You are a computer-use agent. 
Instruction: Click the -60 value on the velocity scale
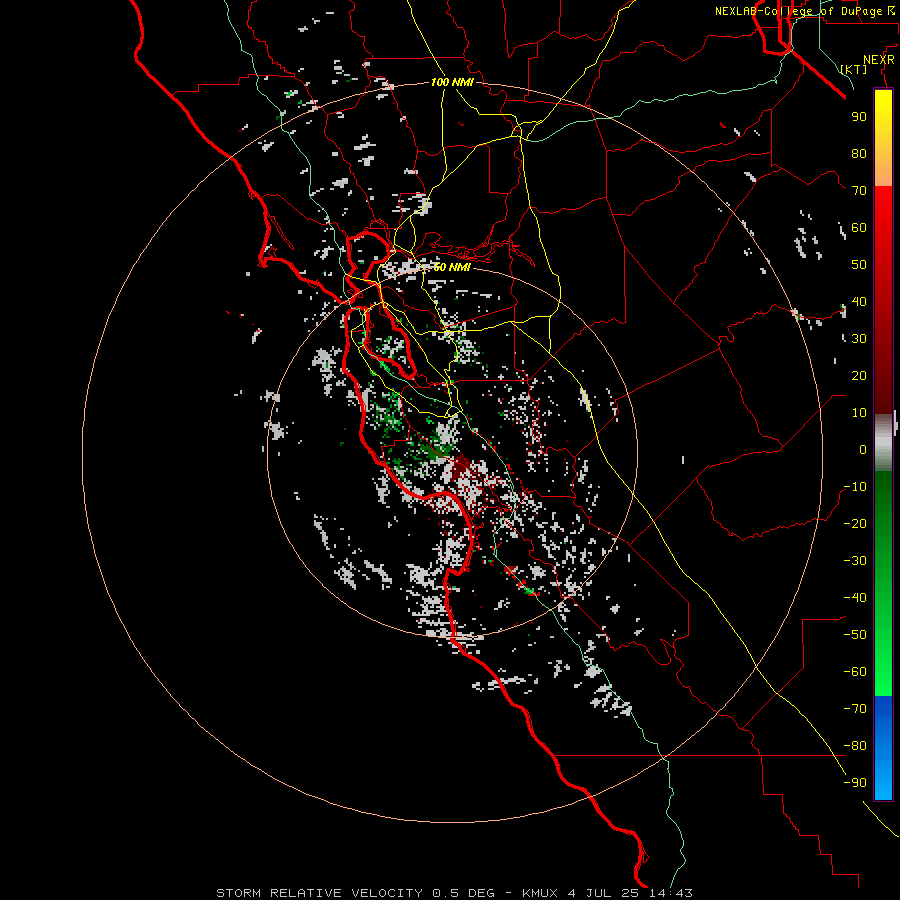[855, 672]
